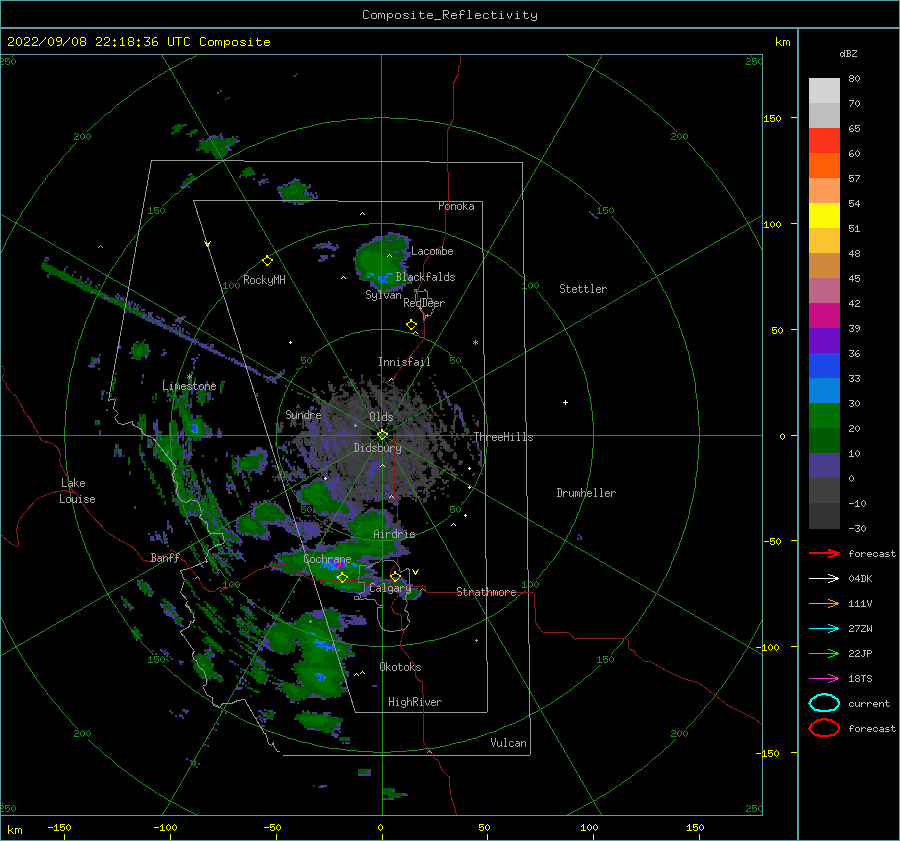Click the ThreeHills label
The width and height of the screenshot is (900, 841).
(x=503, y=437)
